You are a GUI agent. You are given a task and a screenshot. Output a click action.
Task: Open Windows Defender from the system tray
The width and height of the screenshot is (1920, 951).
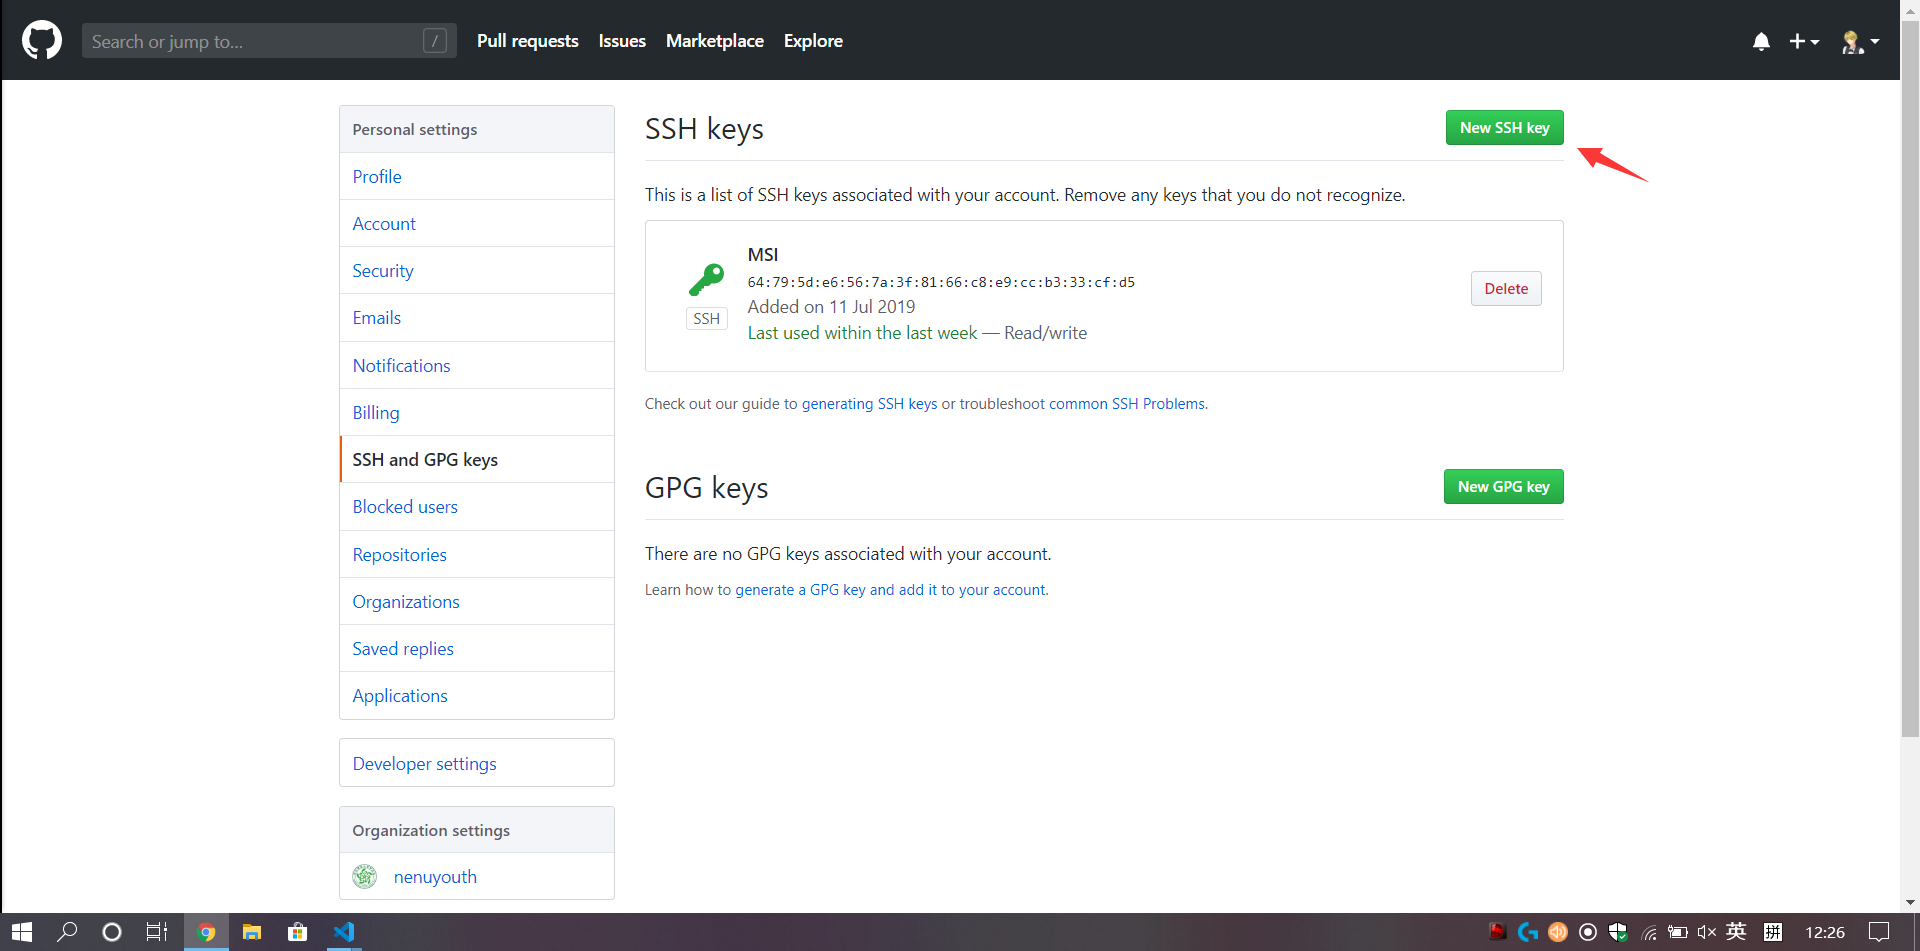click(1617, 932)
